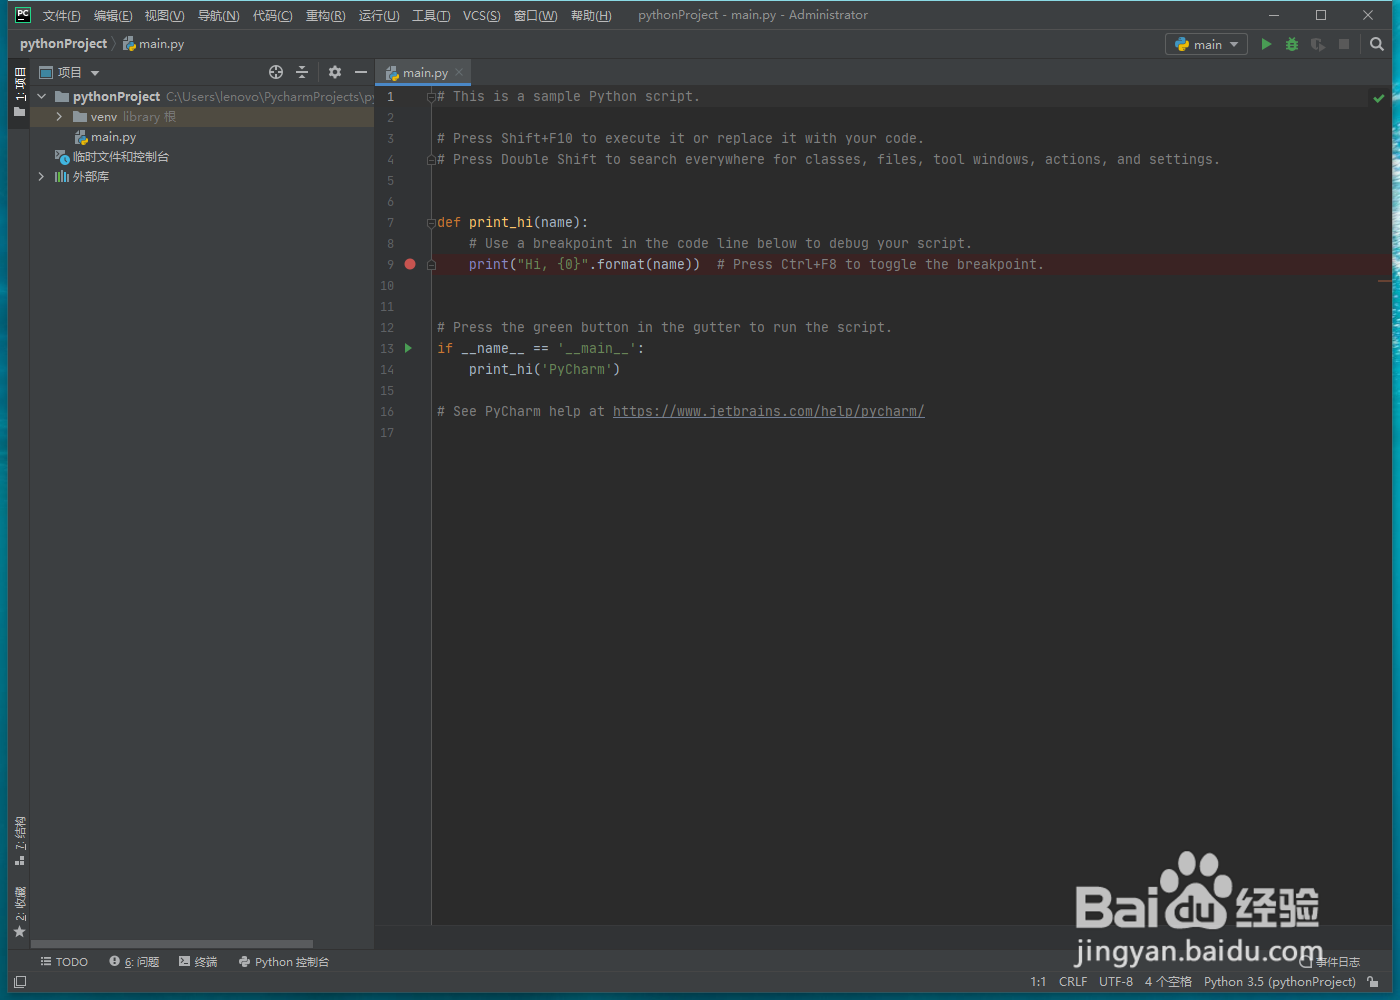Locate current file with crosshair icon

[x=276, y=72]
